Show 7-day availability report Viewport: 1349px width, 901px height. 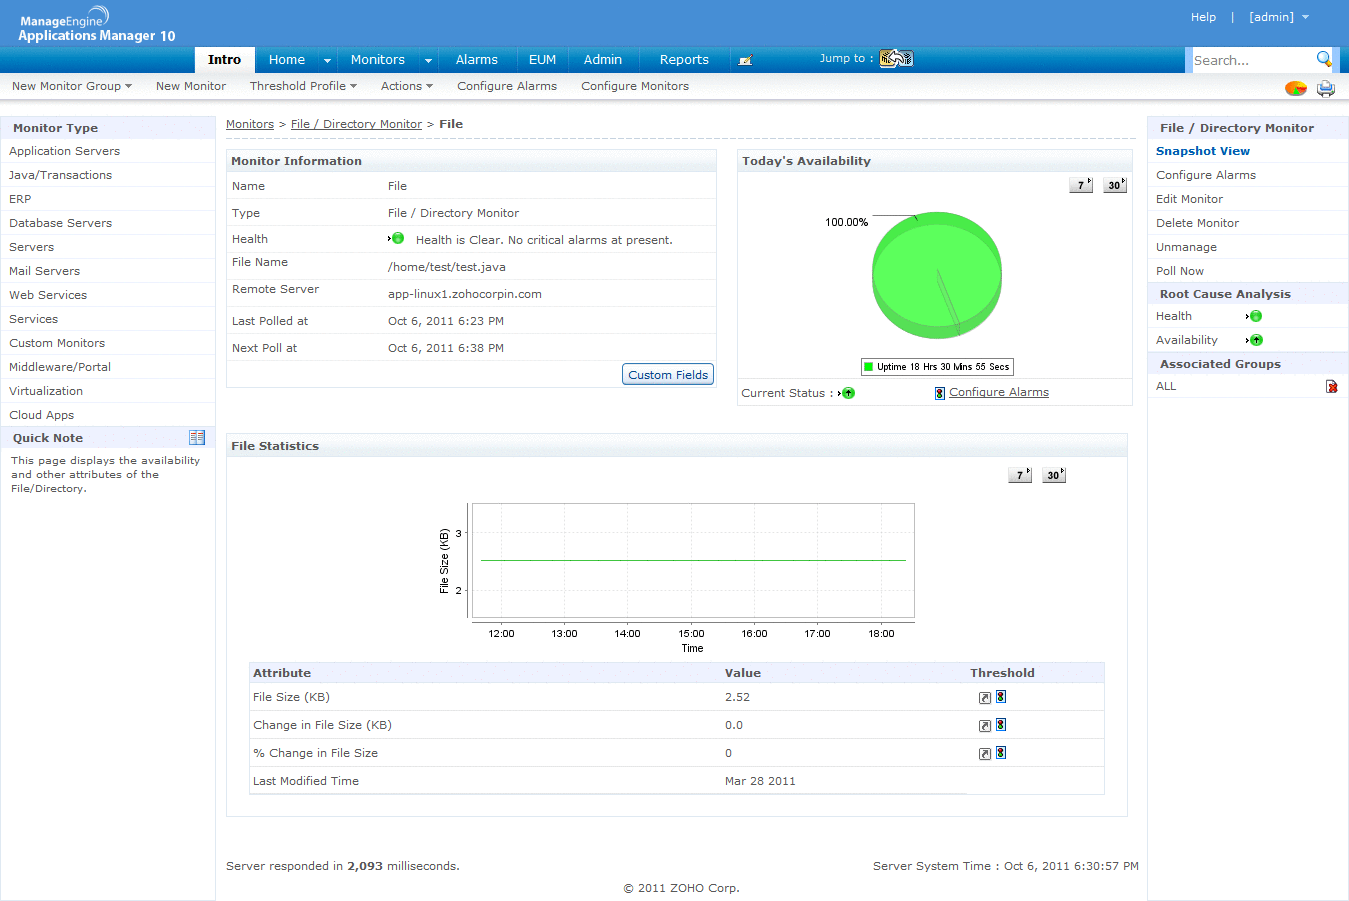pos(1080,185)
